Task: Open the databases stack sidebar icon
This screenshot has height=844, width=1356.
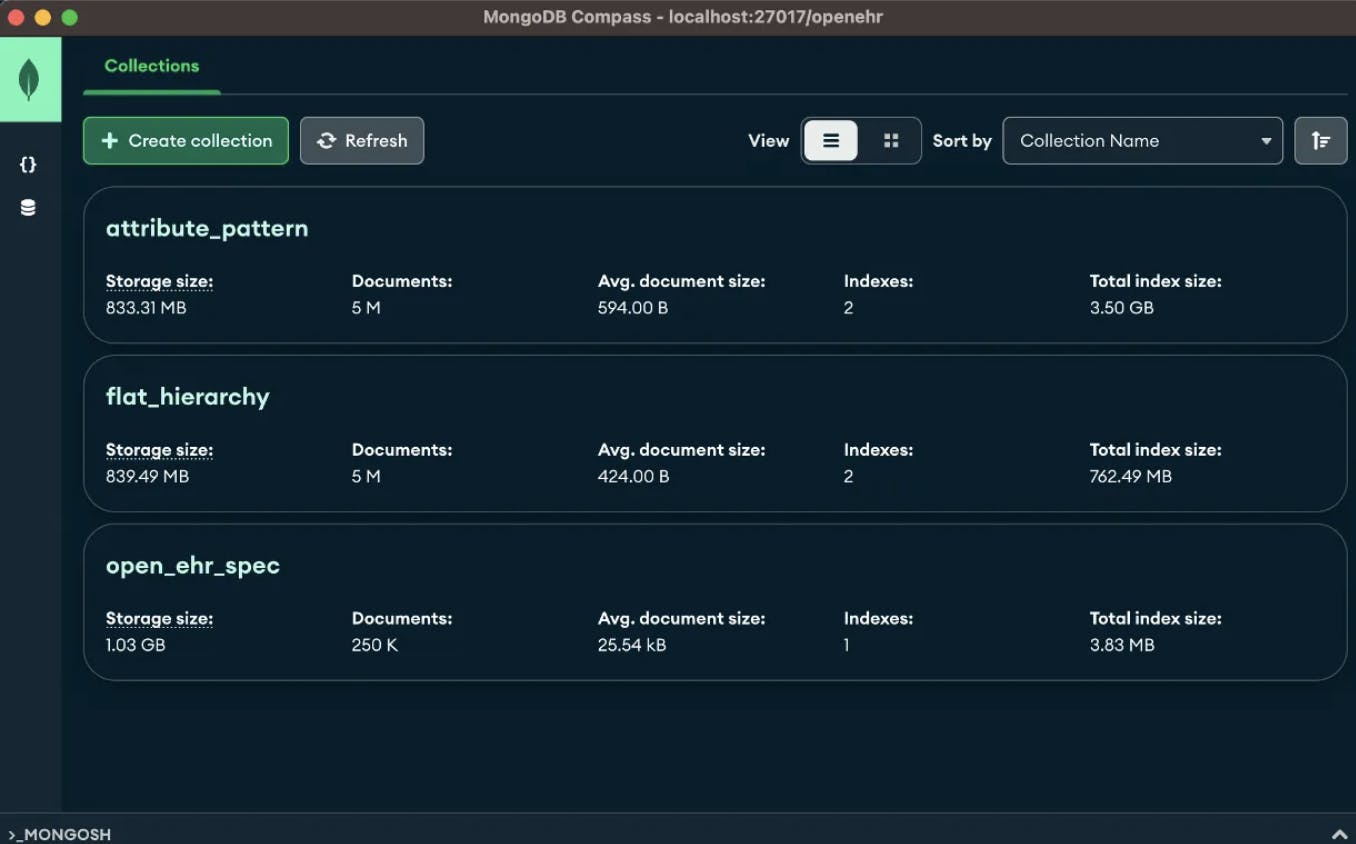Action: [x=28, y=208]
